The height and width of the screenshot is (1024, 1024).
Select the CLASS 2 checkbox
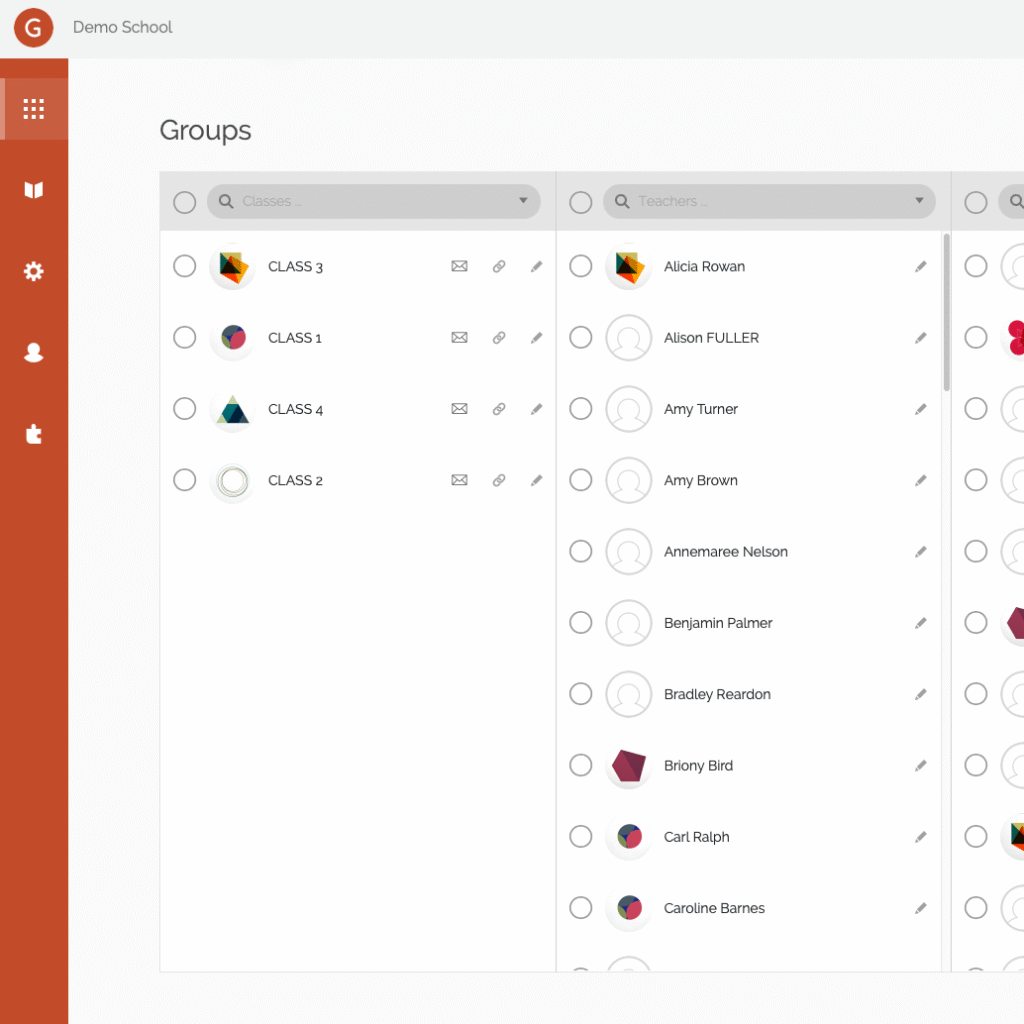point(184,480)
